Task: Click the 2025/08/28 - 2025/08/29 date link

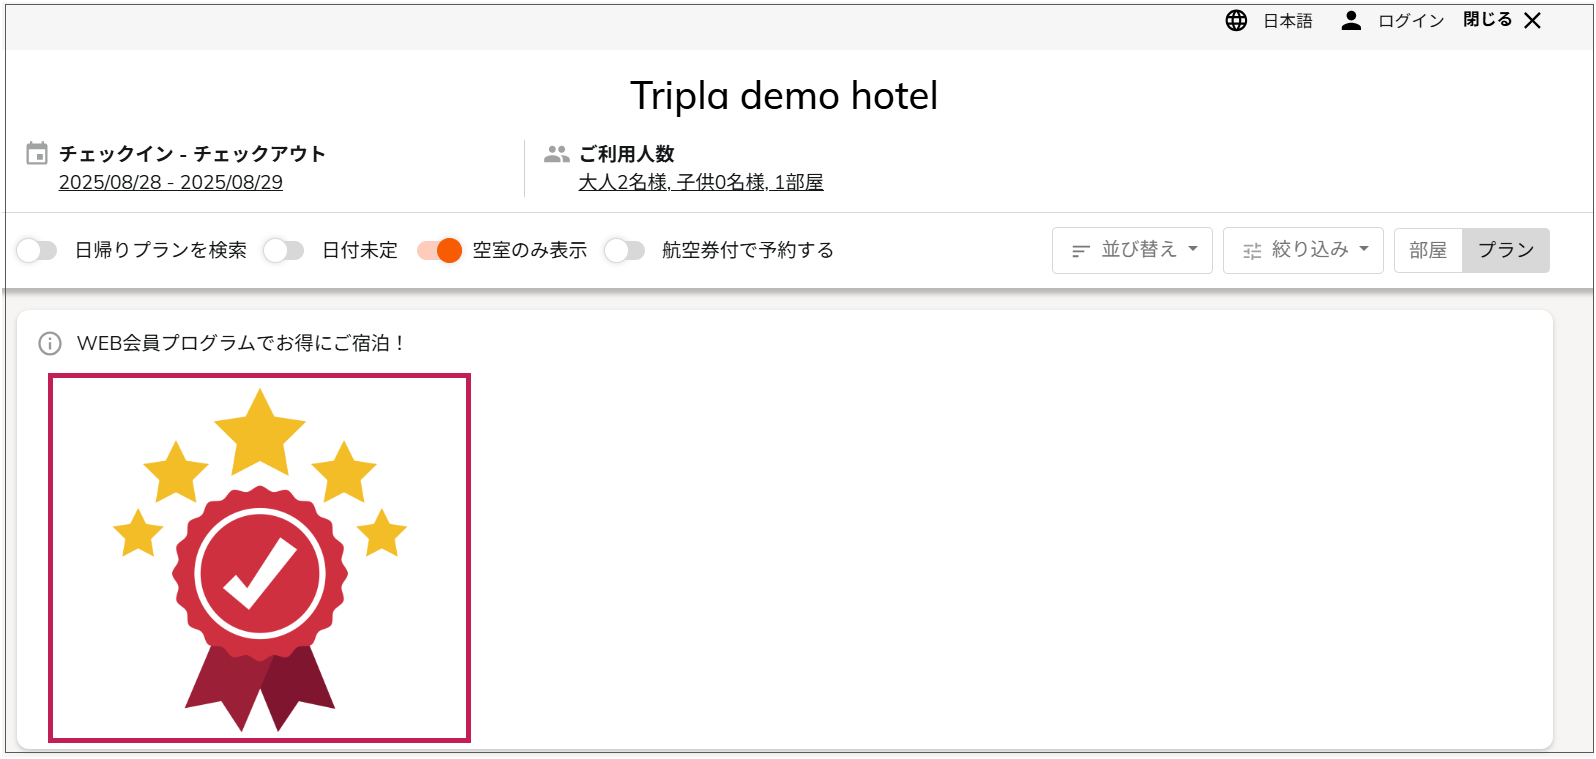Action: pyautogui.click(x=171, y=183)
